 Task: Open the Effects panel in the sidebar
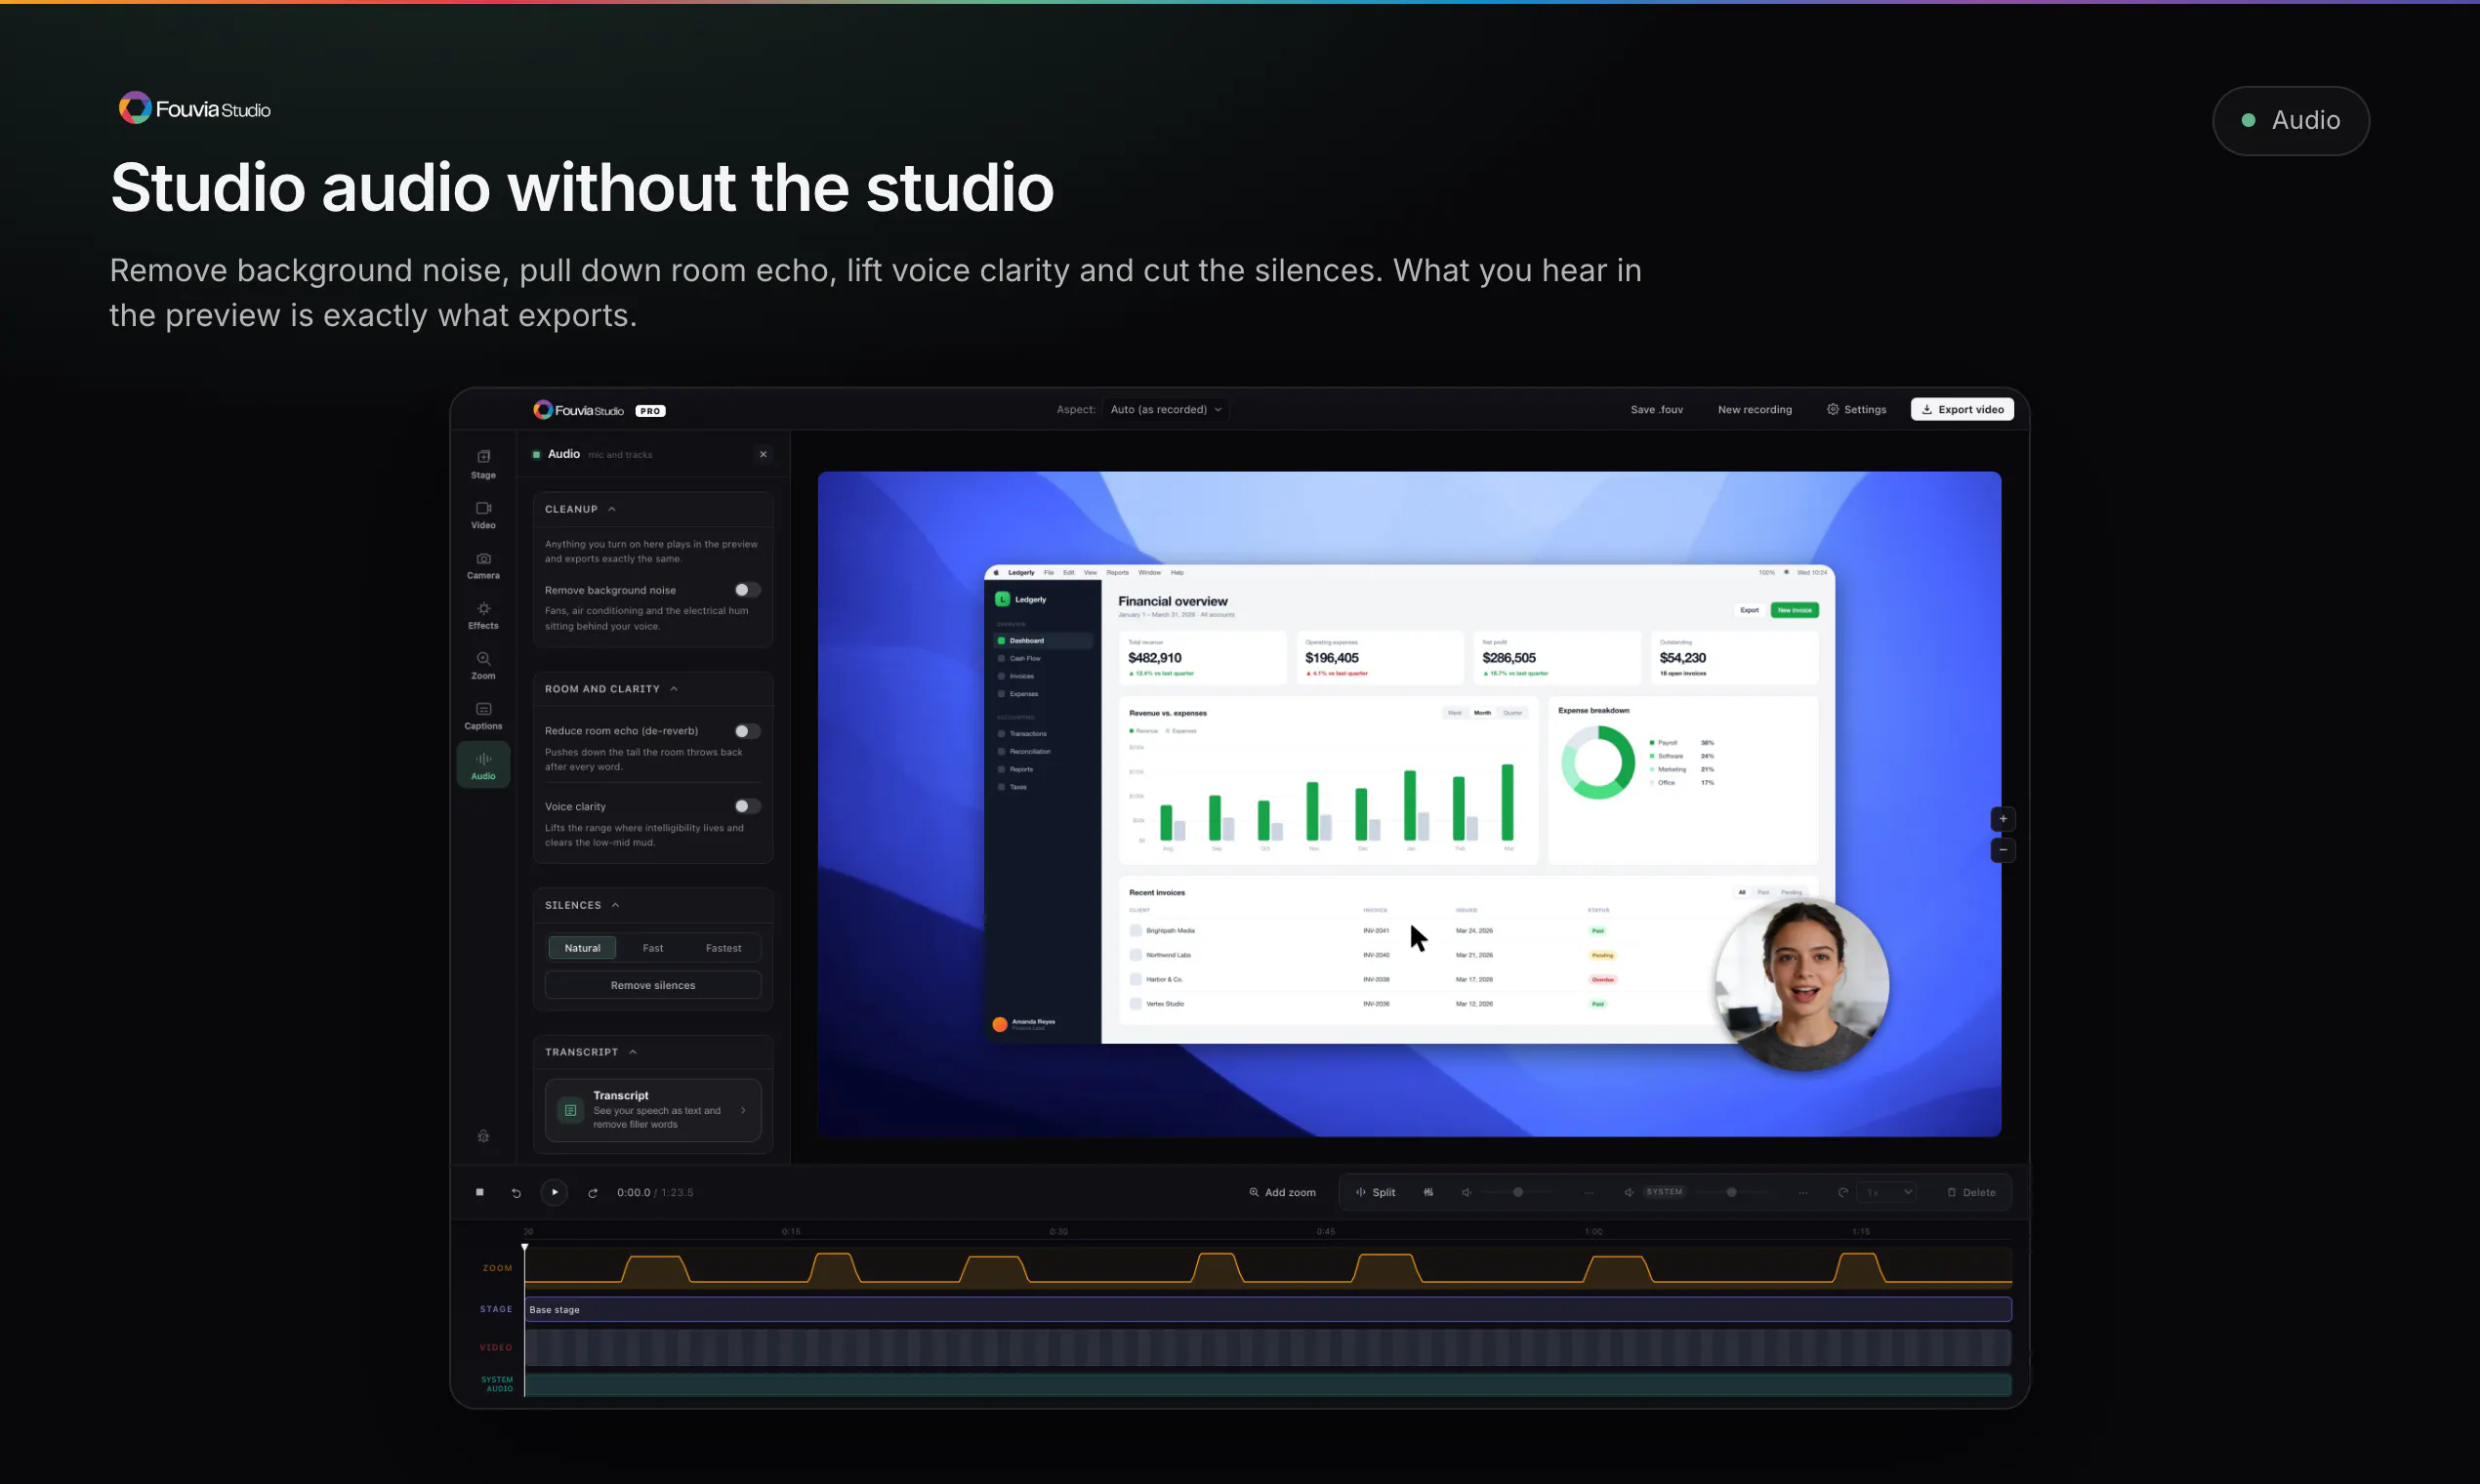[483, 615]
